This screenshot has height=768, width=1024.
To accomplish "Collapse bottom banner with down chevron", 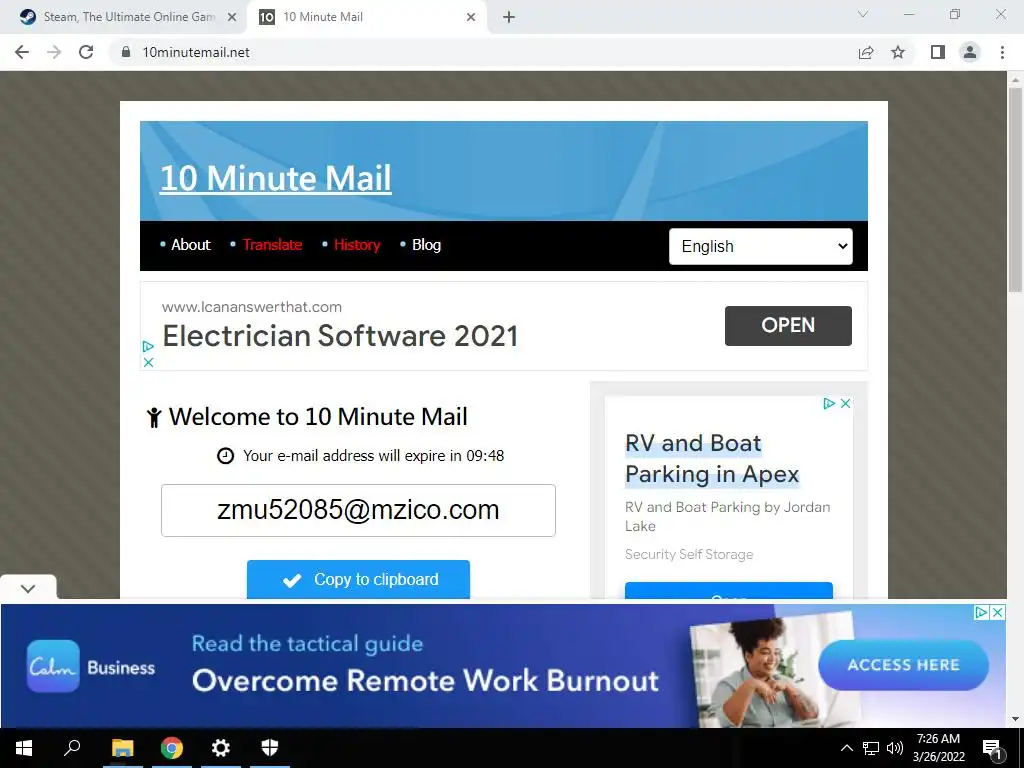I will (x=28, y=588).
